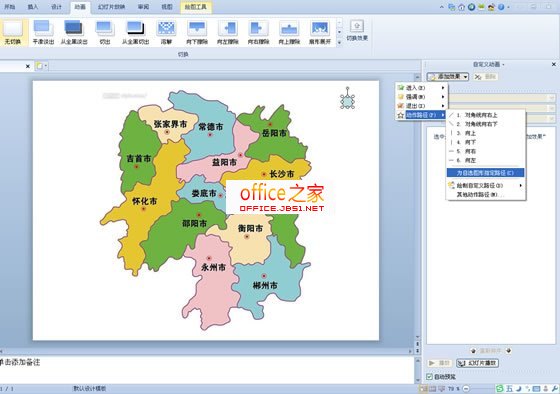
Task: Click the 切换效果 transition effect icon
Action: point(357,30)
